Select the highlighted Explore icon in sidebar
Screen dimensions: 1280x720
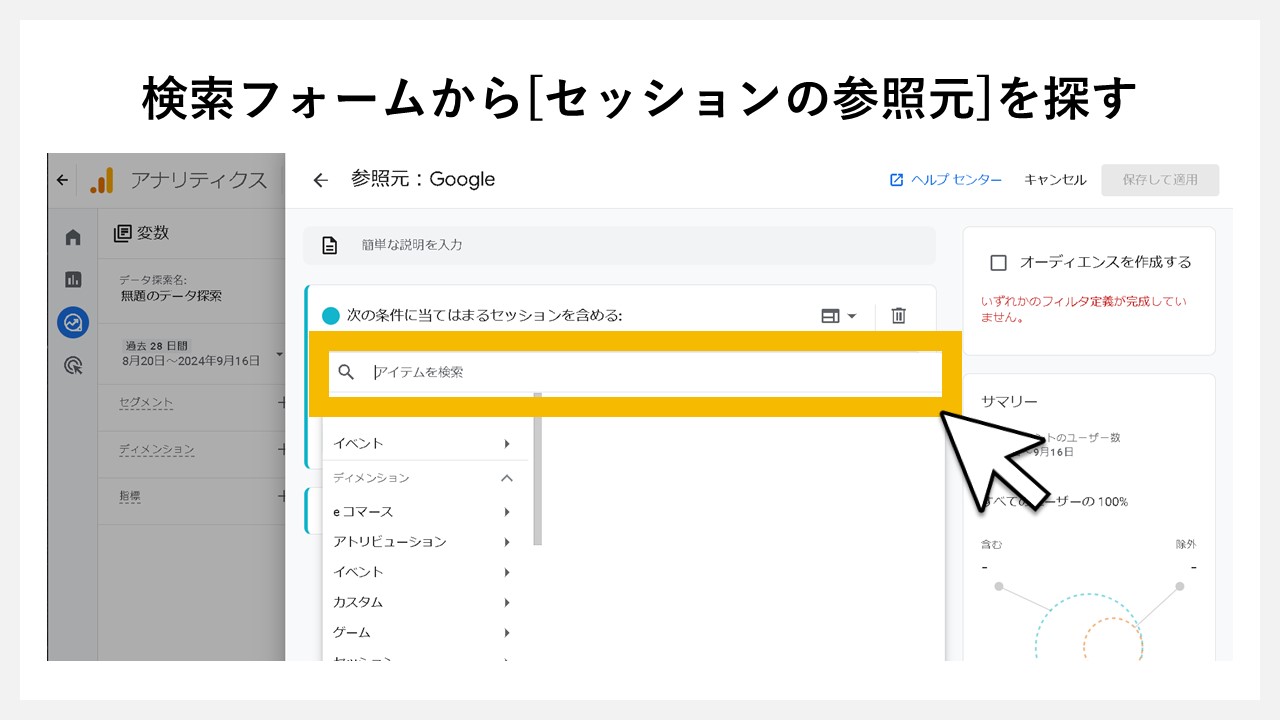pos(71,321)
